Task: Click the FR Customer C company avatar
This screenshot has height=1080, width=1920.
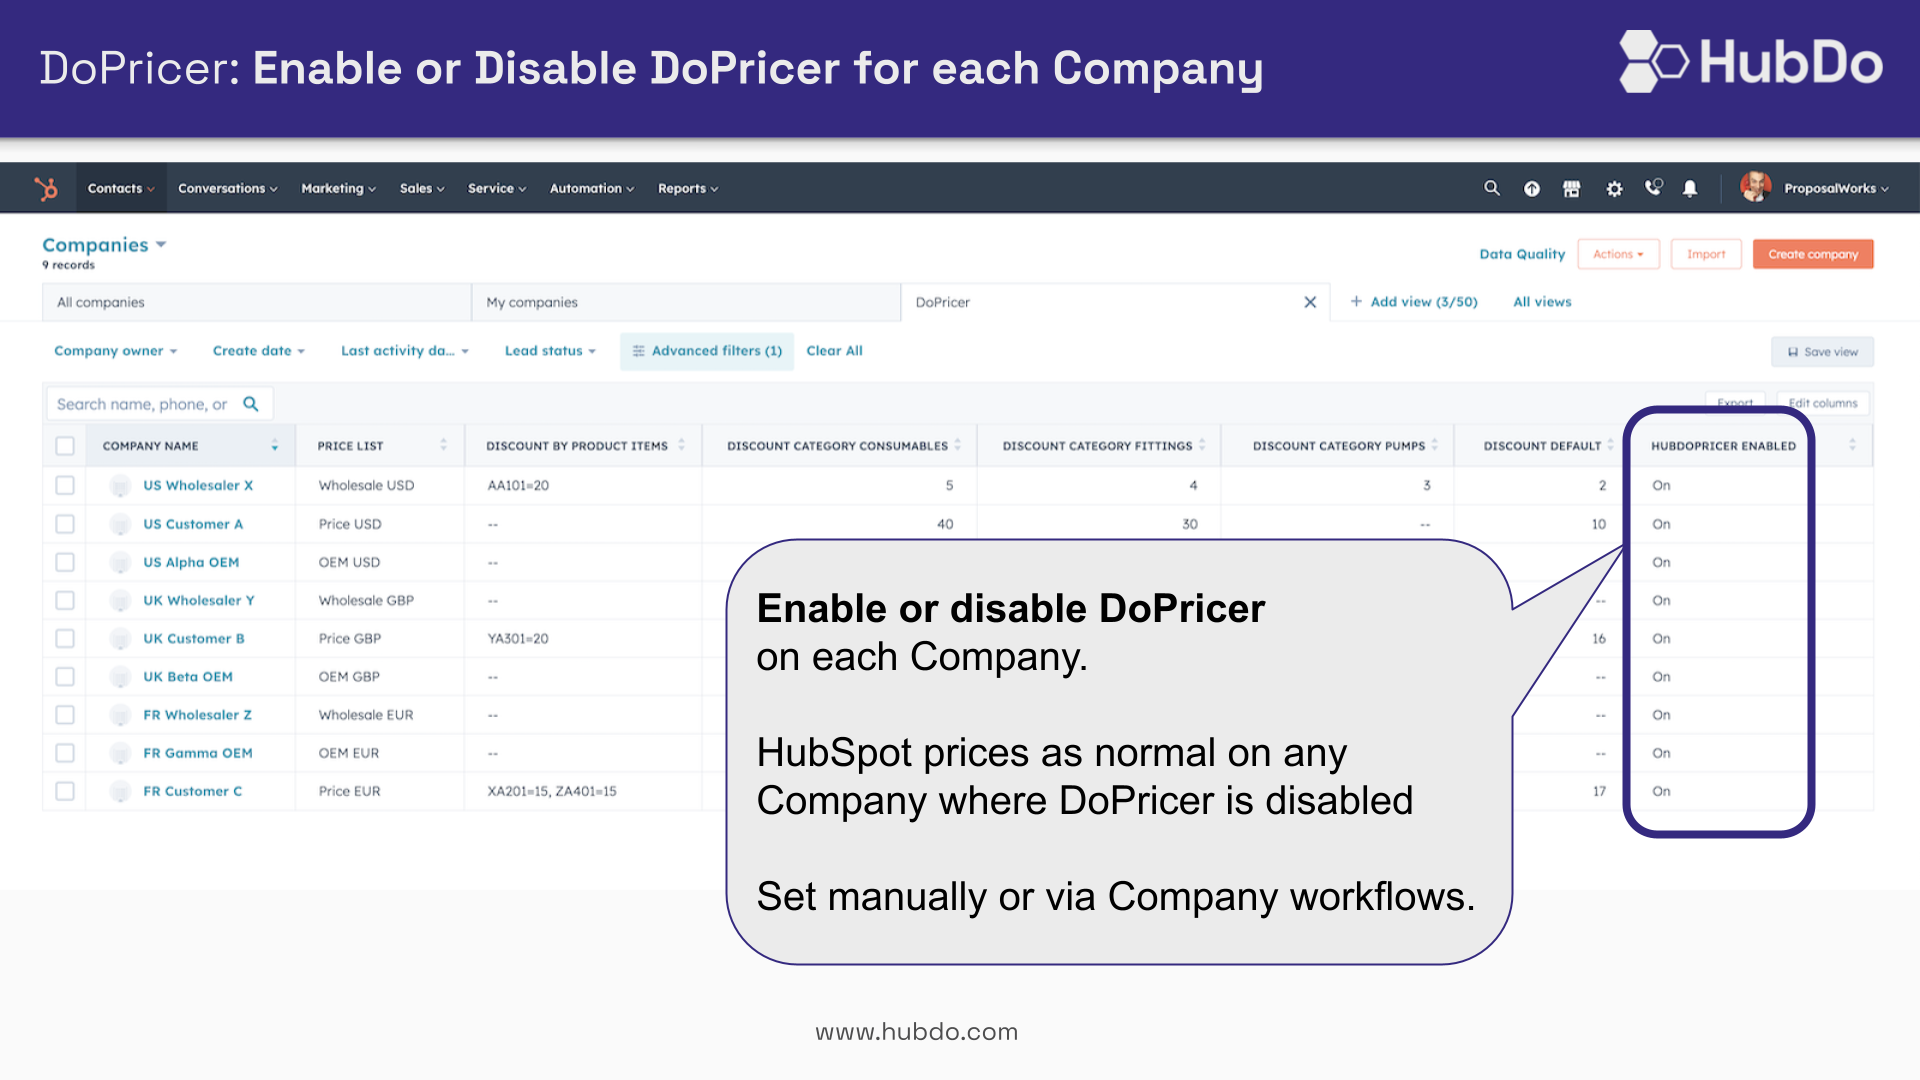Action: (x=120, y=792)
